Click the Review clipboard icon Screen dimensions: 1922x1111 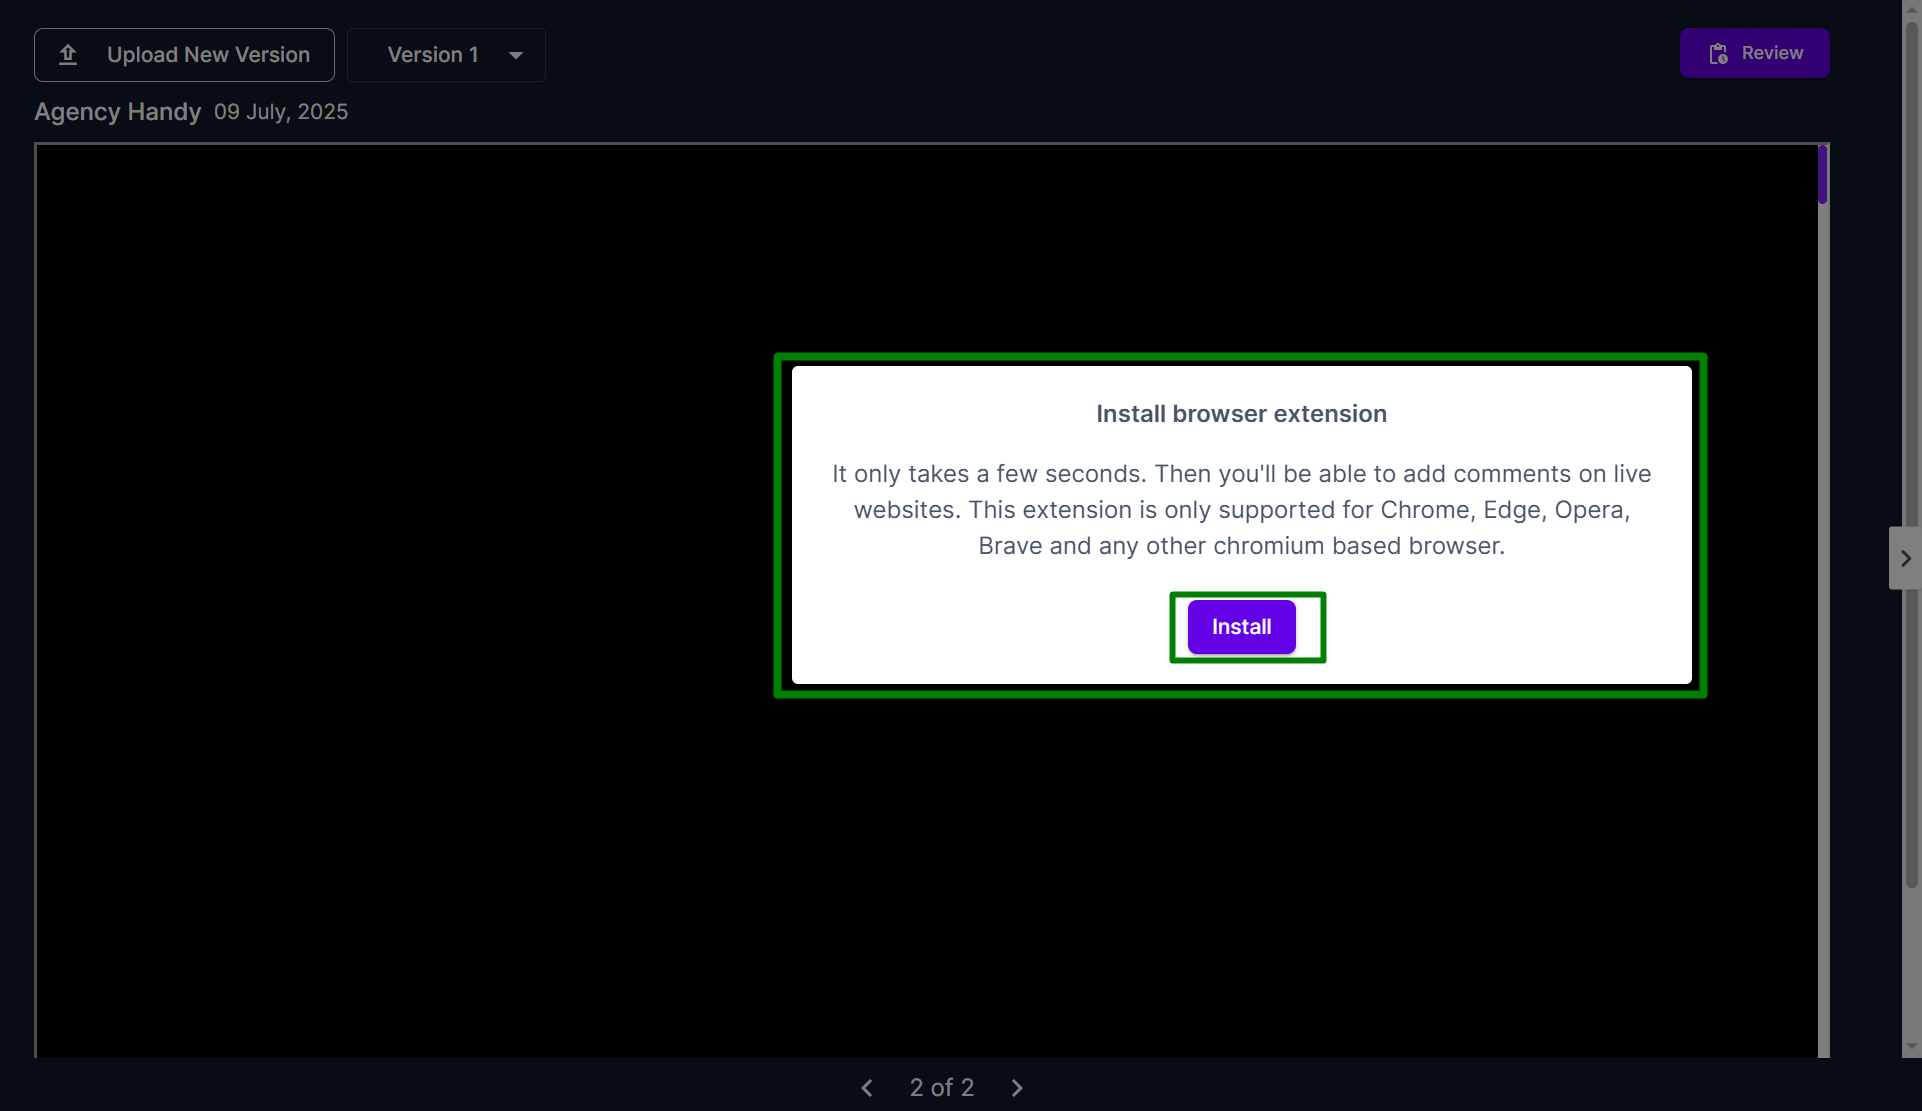tap(1718, 54)
